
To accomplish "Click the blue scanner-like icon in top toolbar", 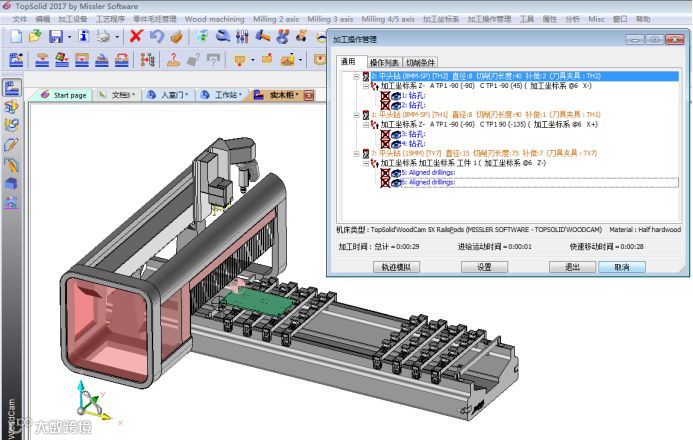I will coord(222,36).
